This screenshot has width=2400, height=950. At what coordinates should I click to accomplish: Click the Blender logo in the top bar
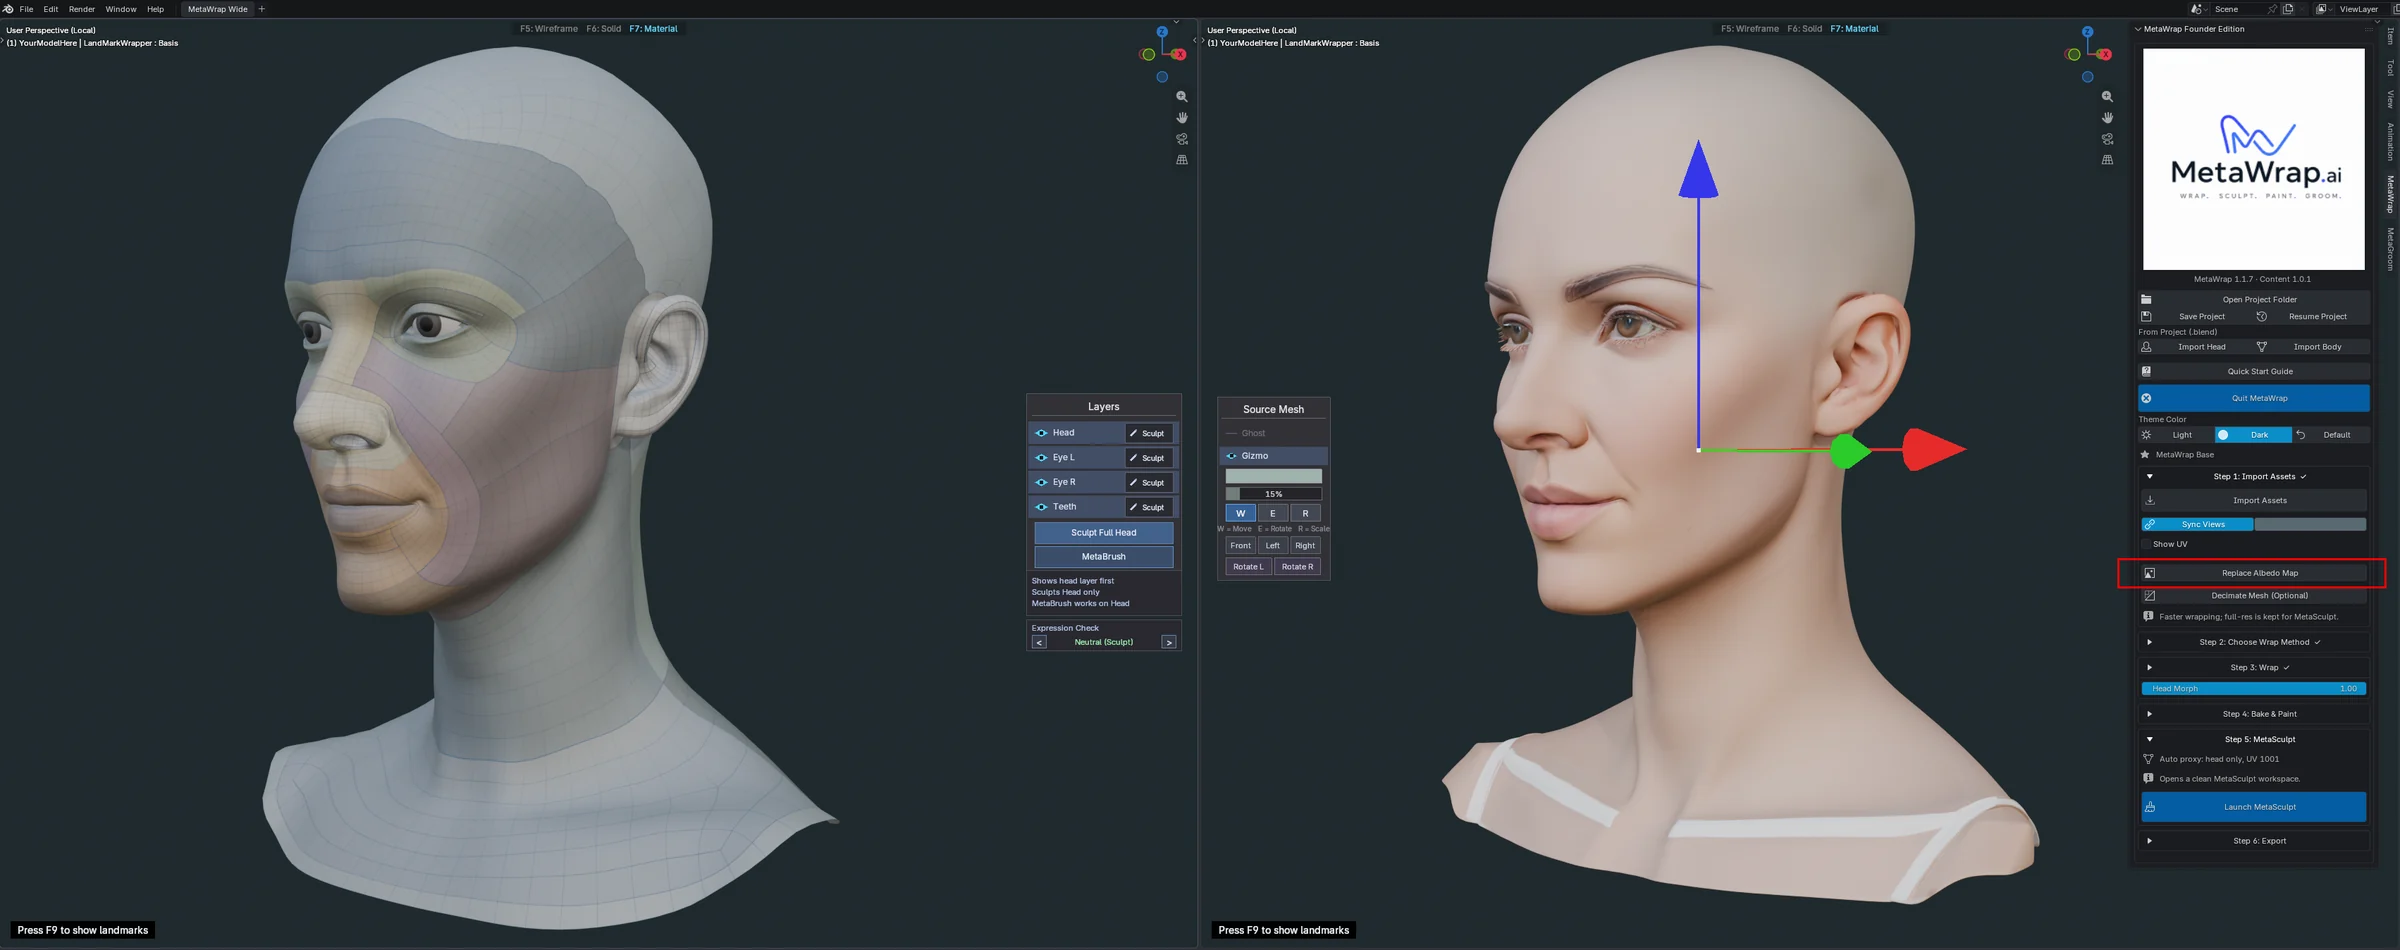[8, 9]
